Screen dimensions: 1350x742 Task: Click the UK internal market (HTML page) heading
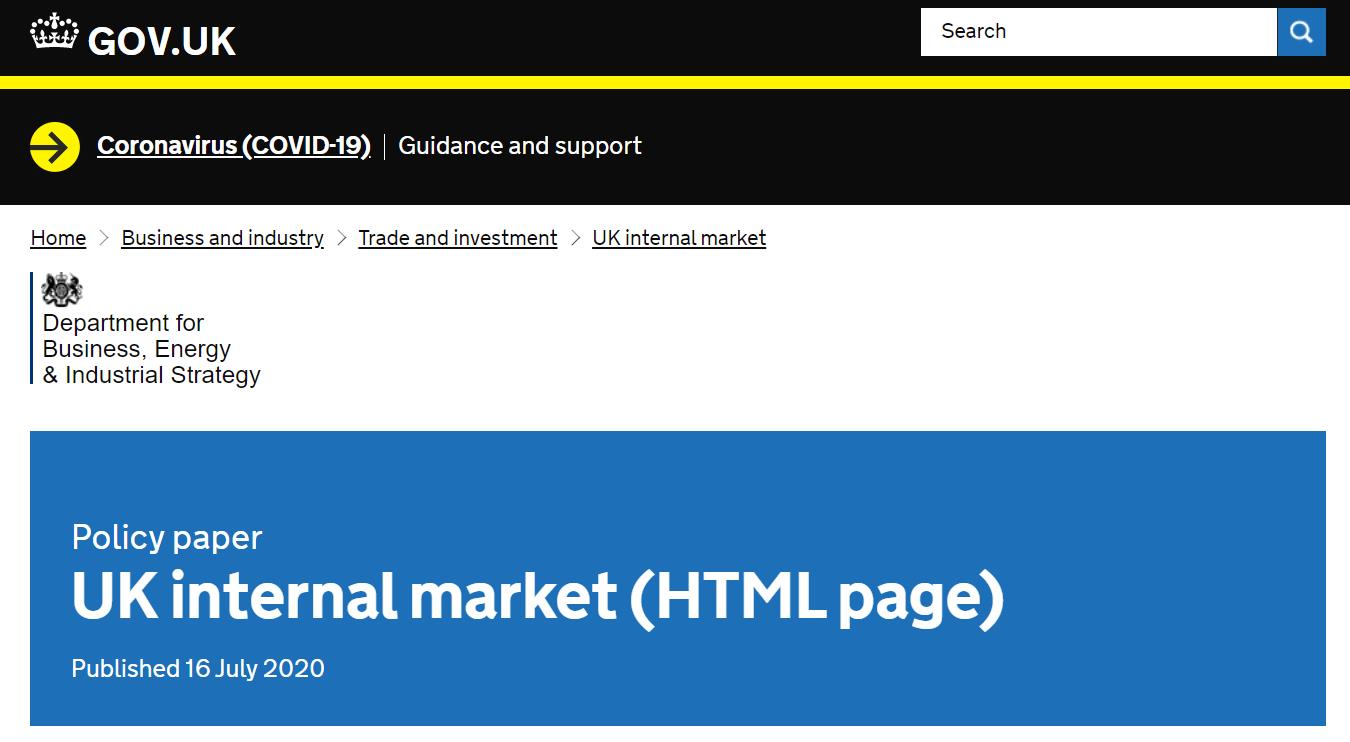tap(537, 597)
